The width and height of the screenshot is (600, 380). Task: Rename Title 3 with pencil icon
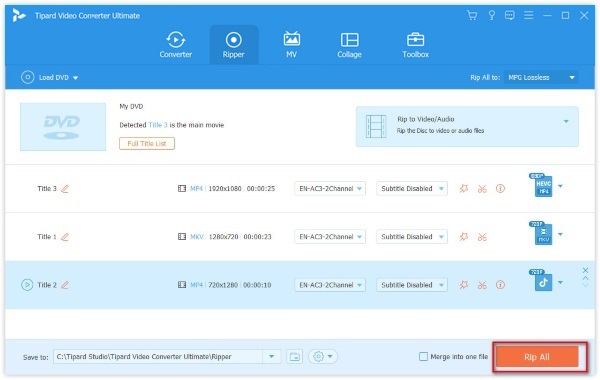[x=65, y=189]
